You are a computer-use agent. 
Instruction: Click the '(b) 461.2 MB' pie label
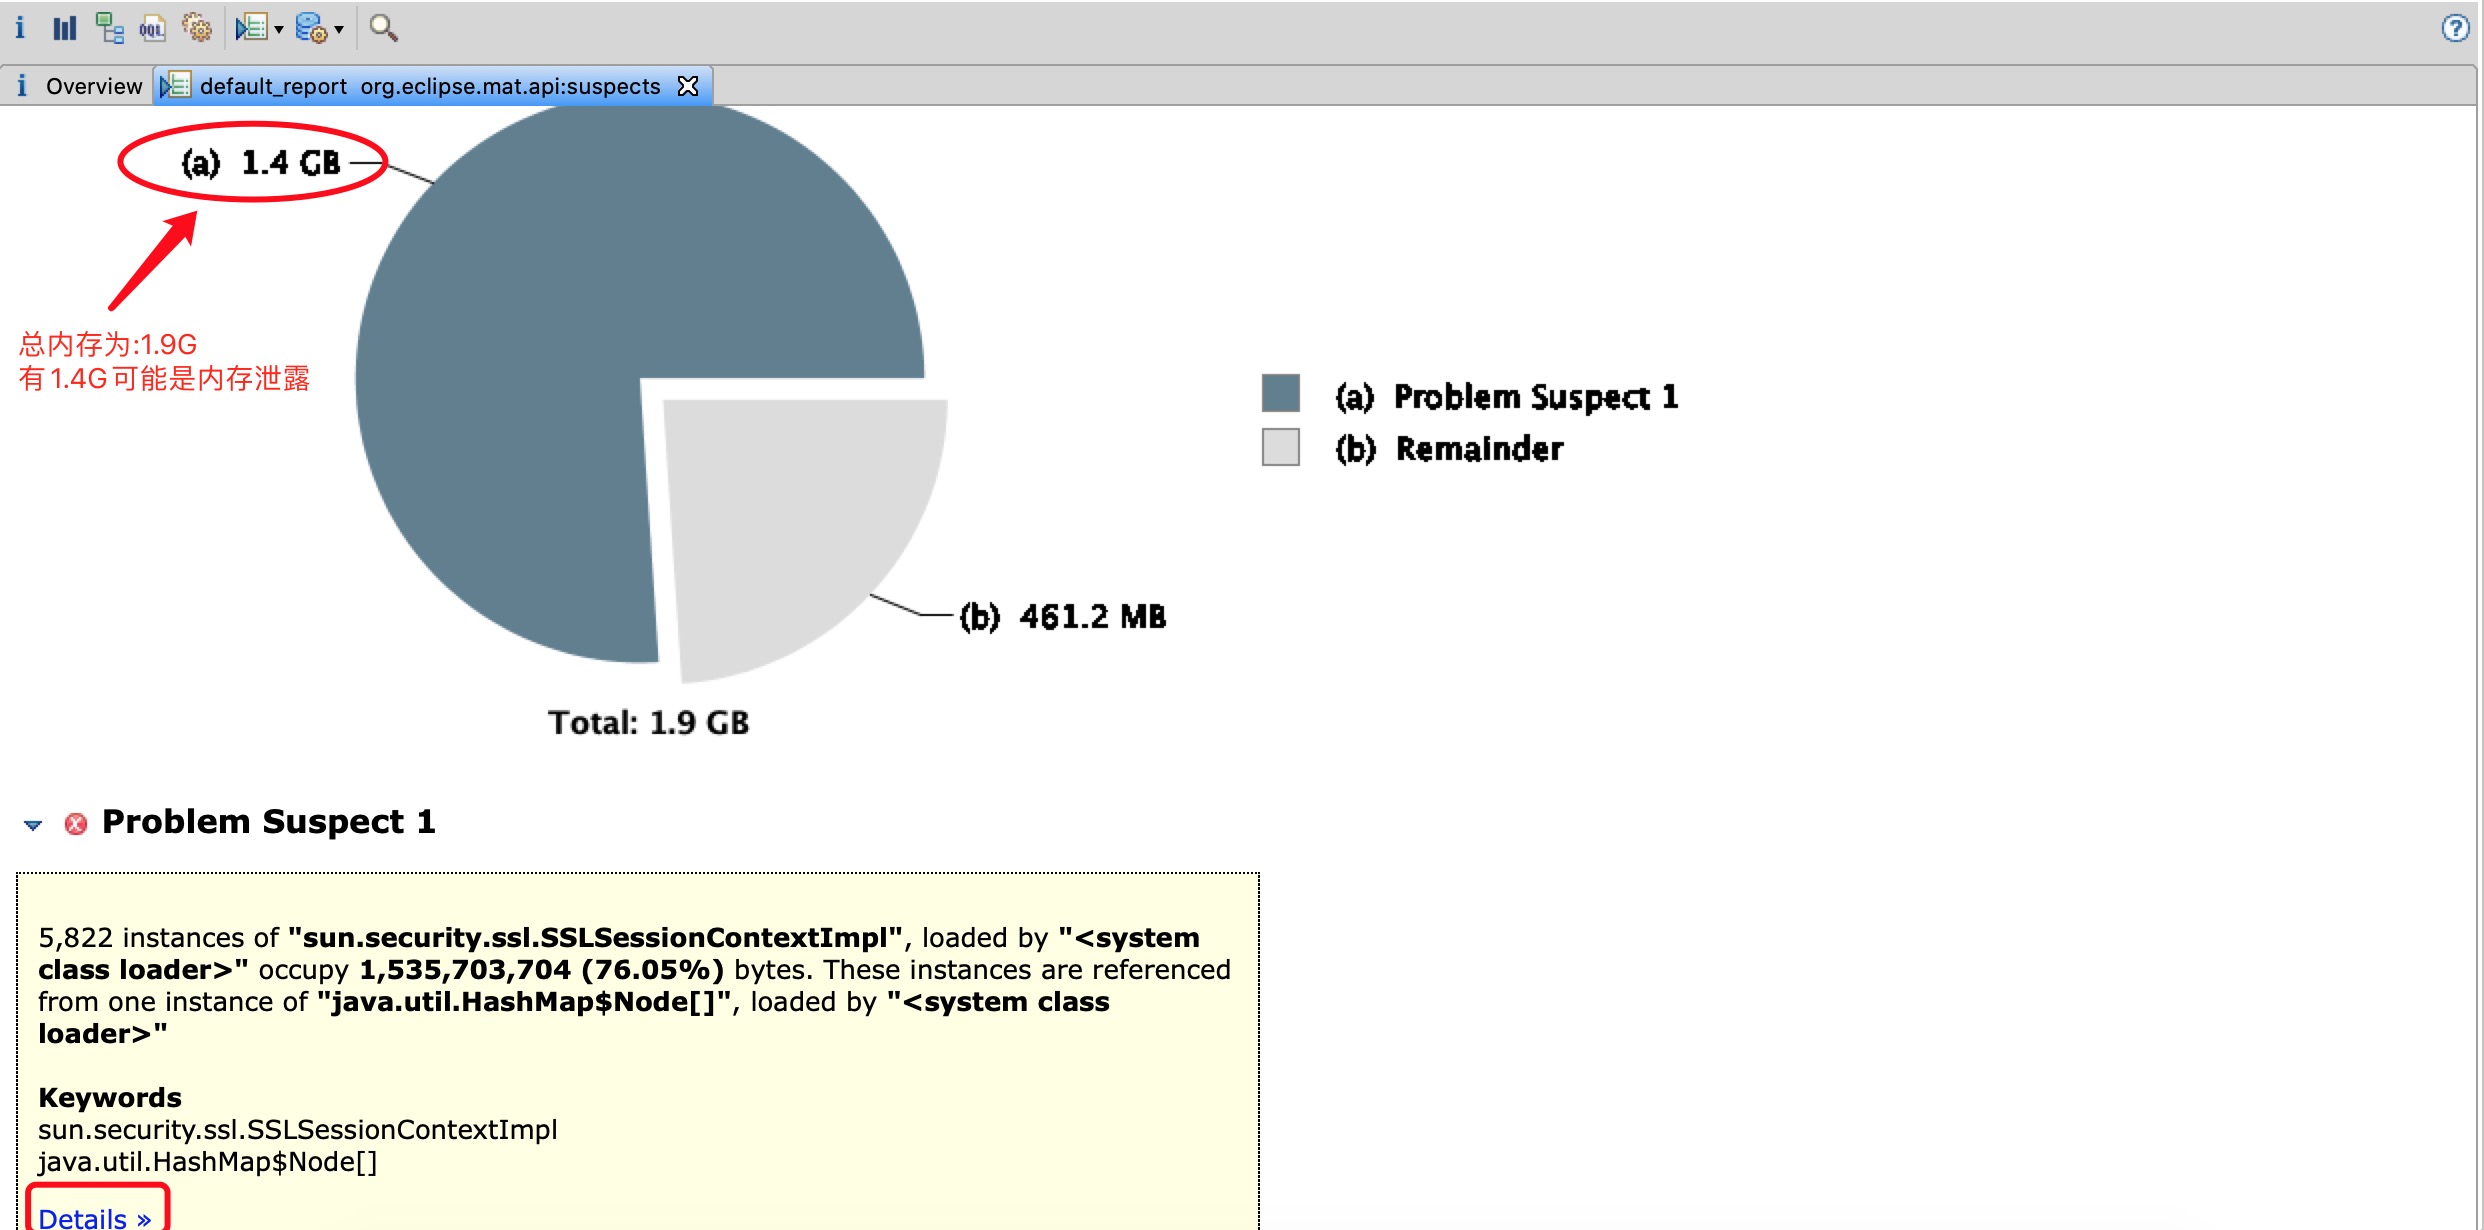click(1063, 617)
